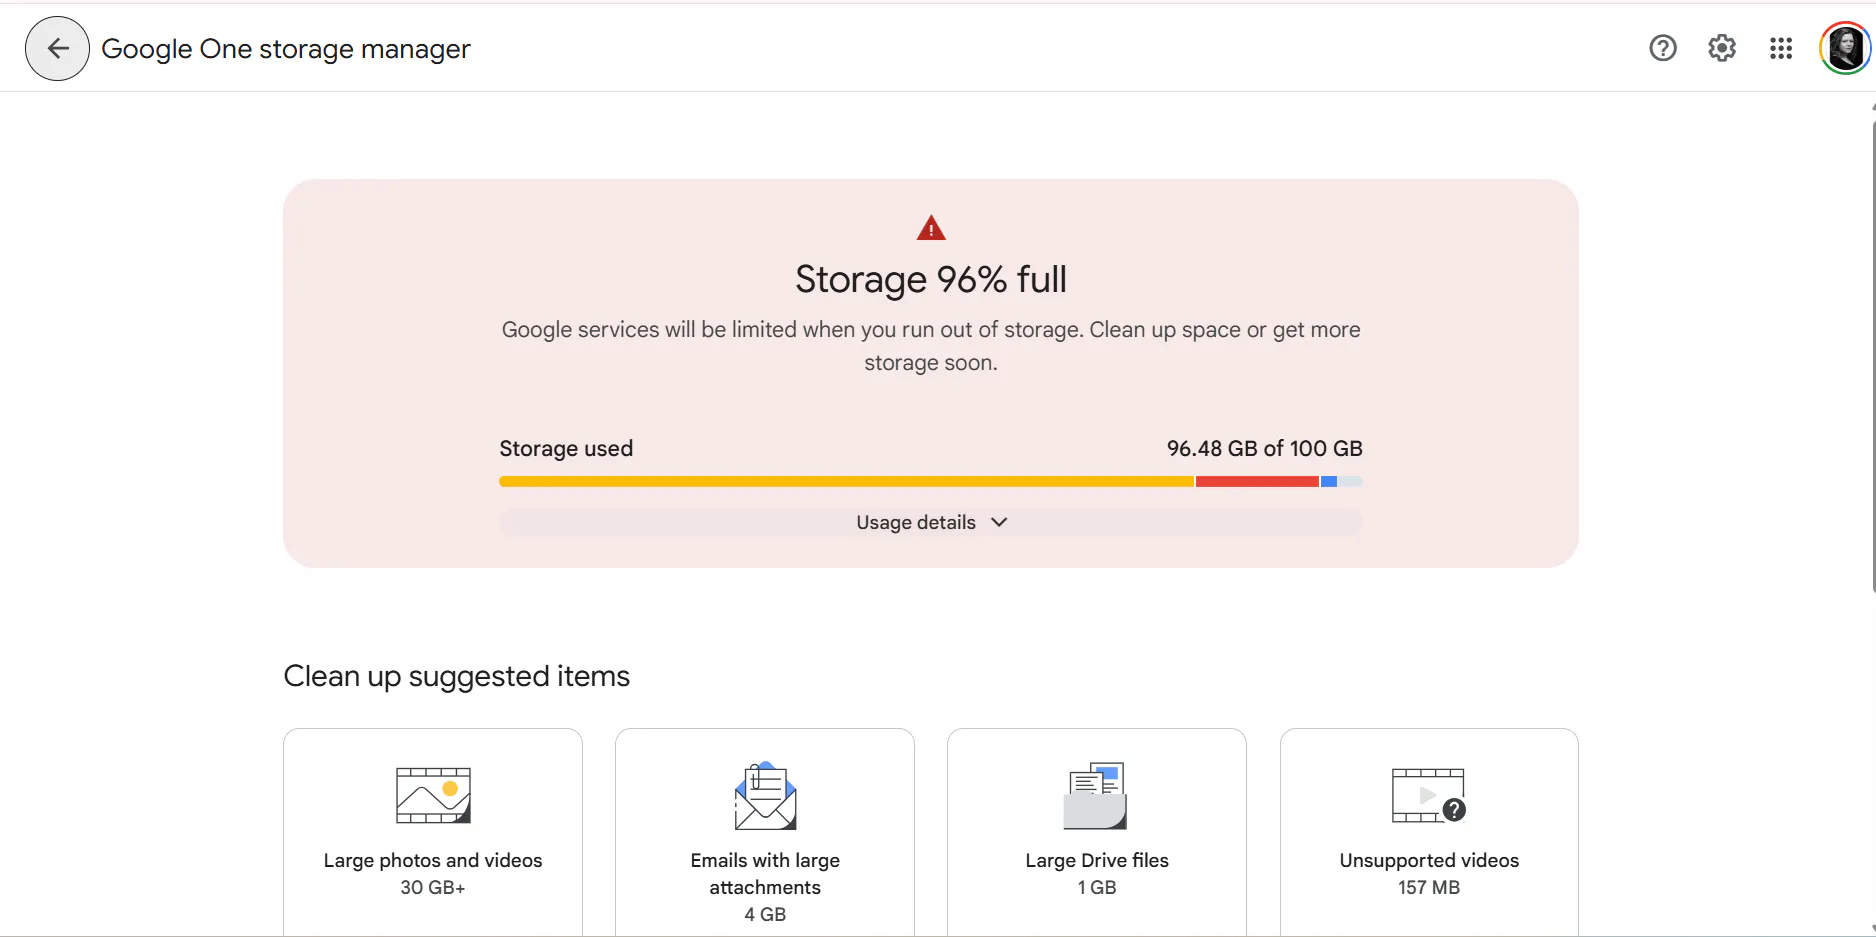Click the red segment of storage bar

pyautogui.click(x=1257, y=482)
